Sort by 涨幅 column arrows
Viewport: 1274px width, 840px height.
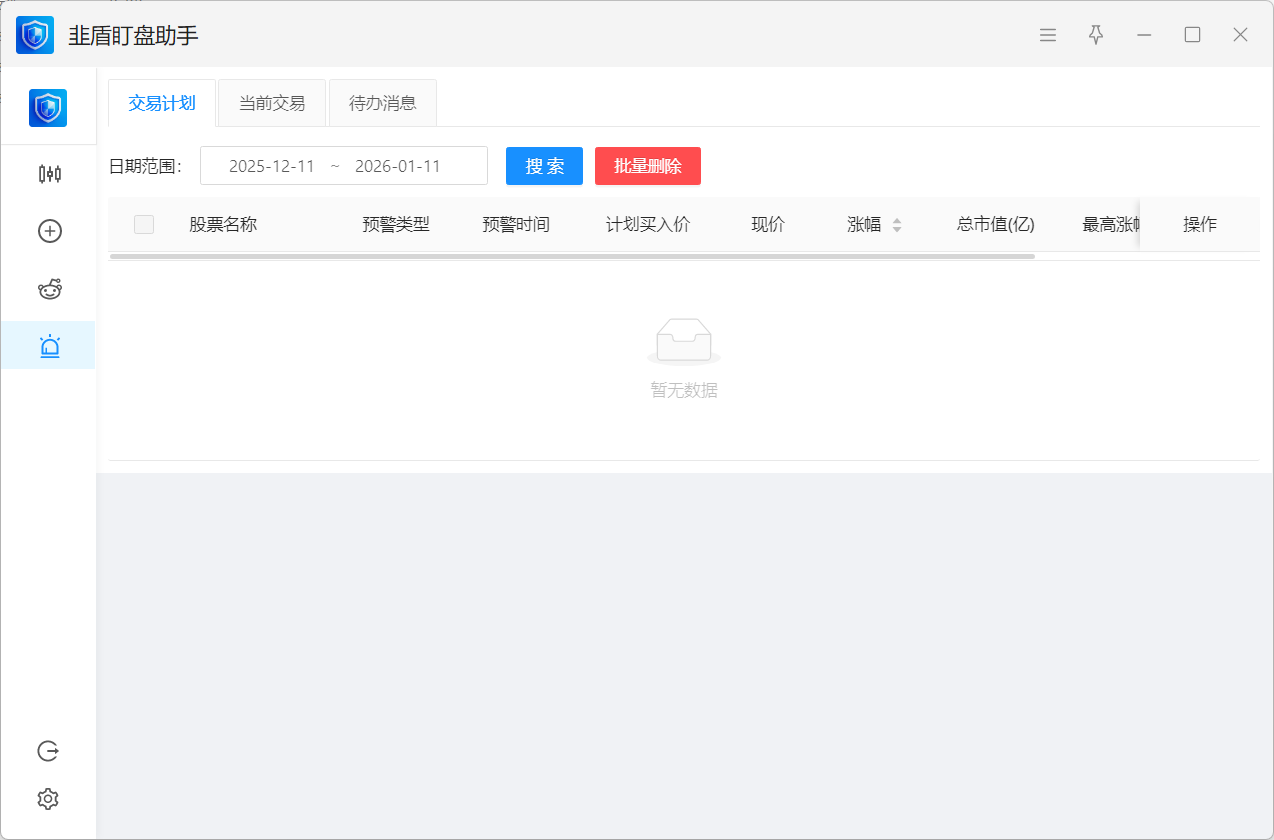coord(897,225)
